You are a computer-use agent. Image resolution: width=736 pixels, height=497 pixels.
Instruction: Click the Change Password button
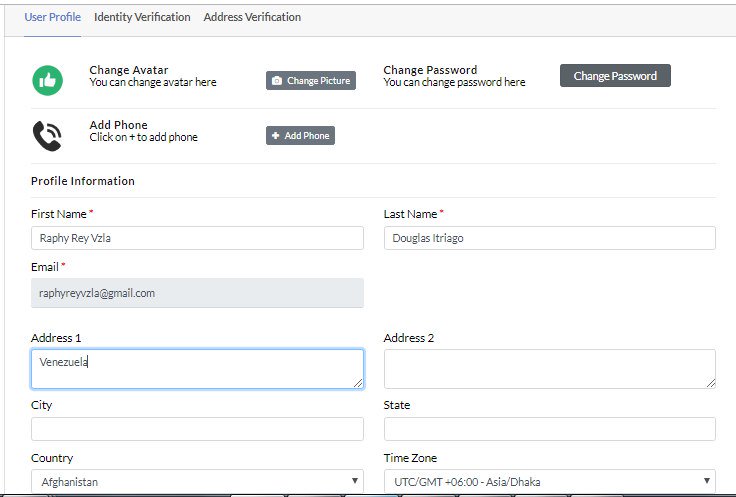pos(615,76)
